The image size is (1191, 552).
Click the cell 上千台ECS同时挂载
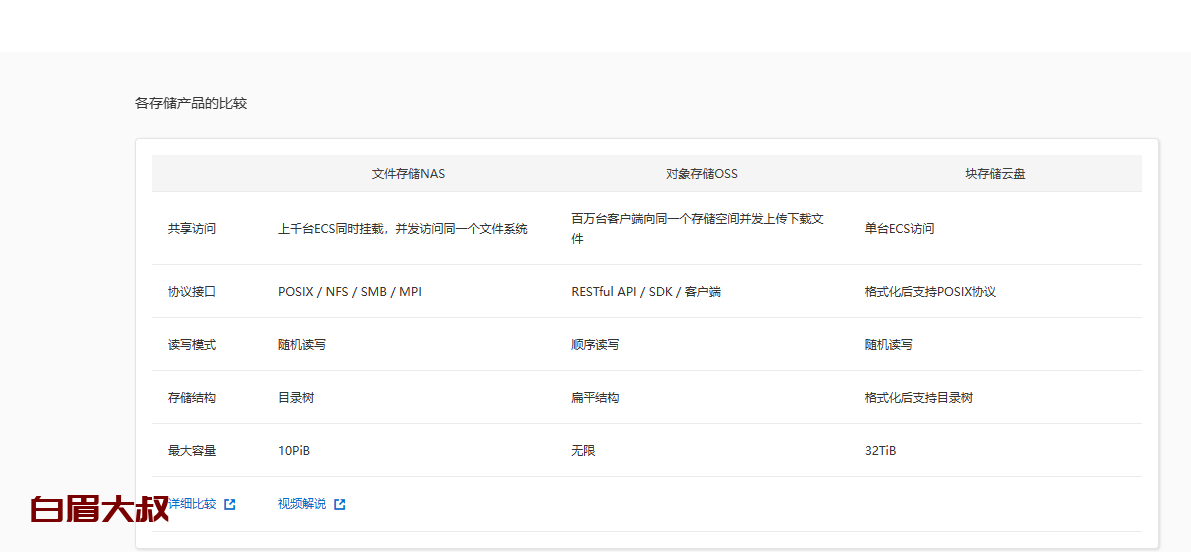[403, 229]
